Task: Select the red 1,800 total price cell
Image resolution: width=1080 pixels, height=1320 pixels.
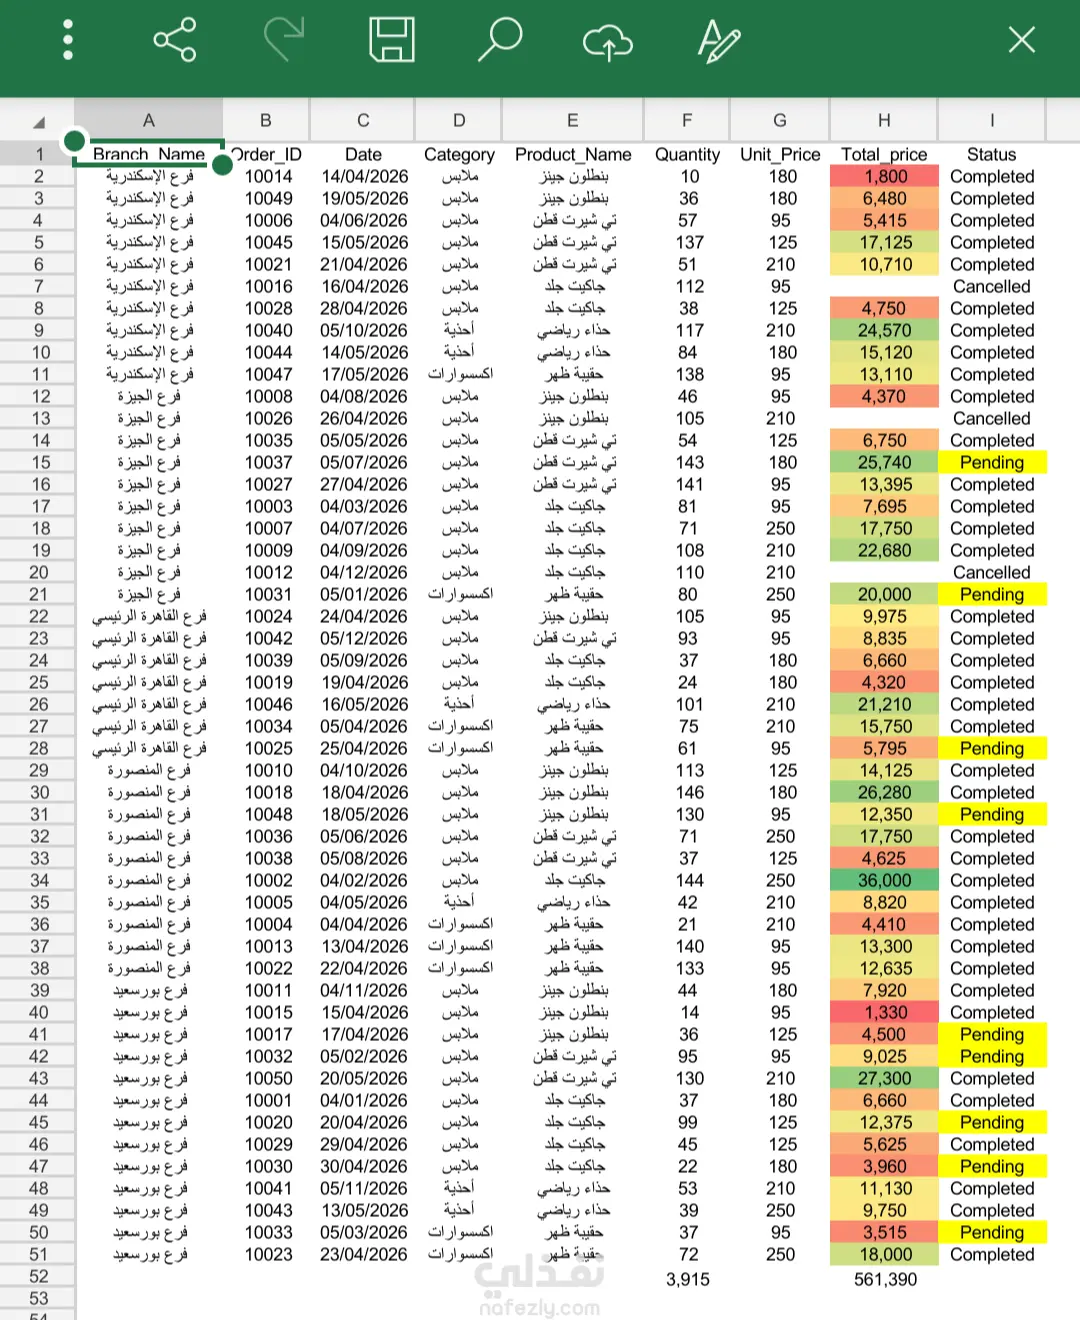Action: pyautogui.click(x=884, y=176)
